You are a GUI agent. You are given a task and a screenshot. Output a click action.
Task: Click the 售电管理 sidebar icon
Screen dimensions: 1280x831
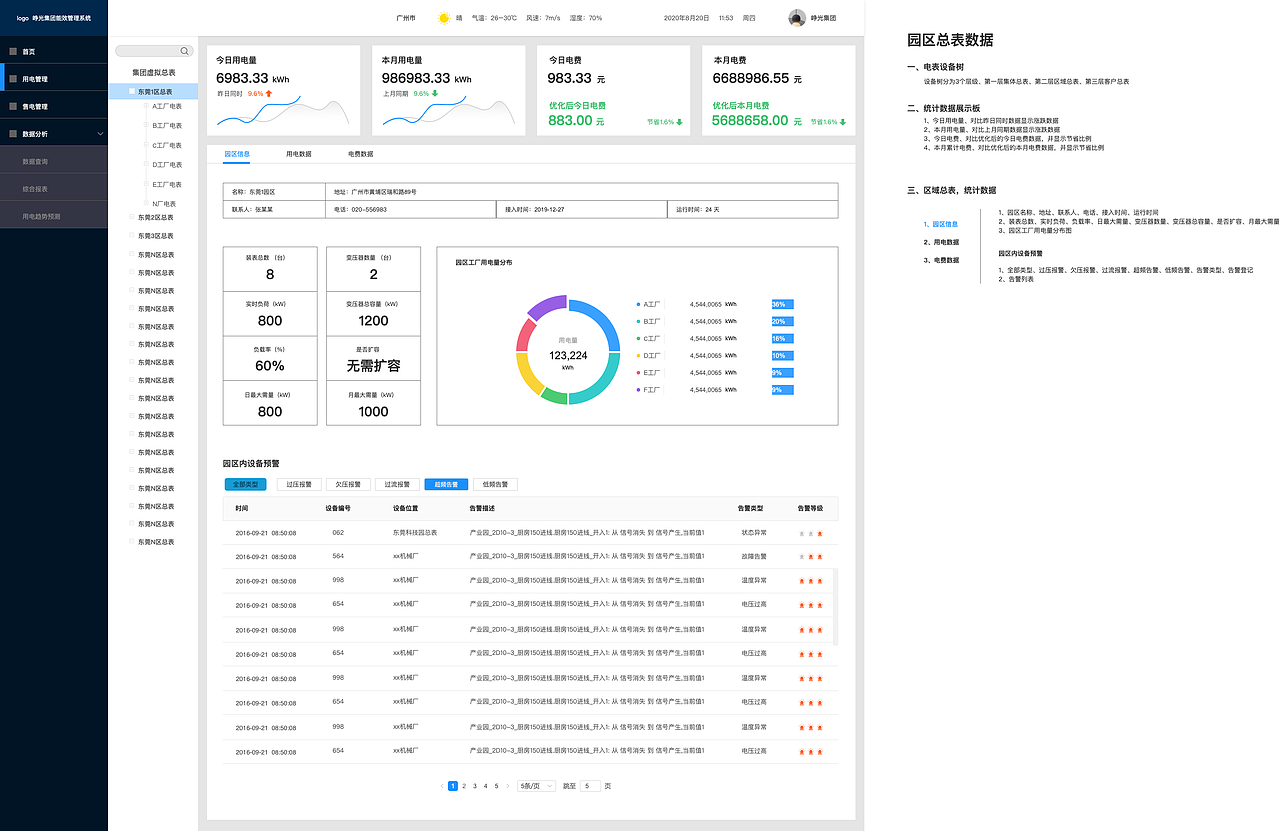pyautogui.click(x=13, y=106)
